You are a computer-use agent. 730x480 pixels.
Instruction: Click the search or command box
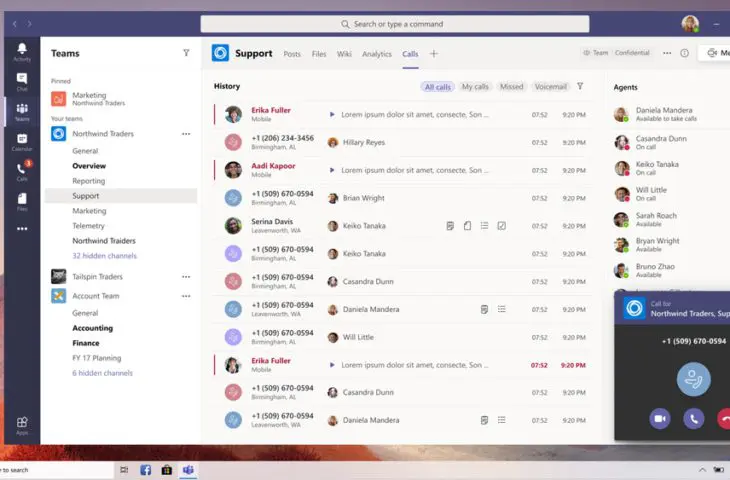pyautogui.click(x=395, y=24)
